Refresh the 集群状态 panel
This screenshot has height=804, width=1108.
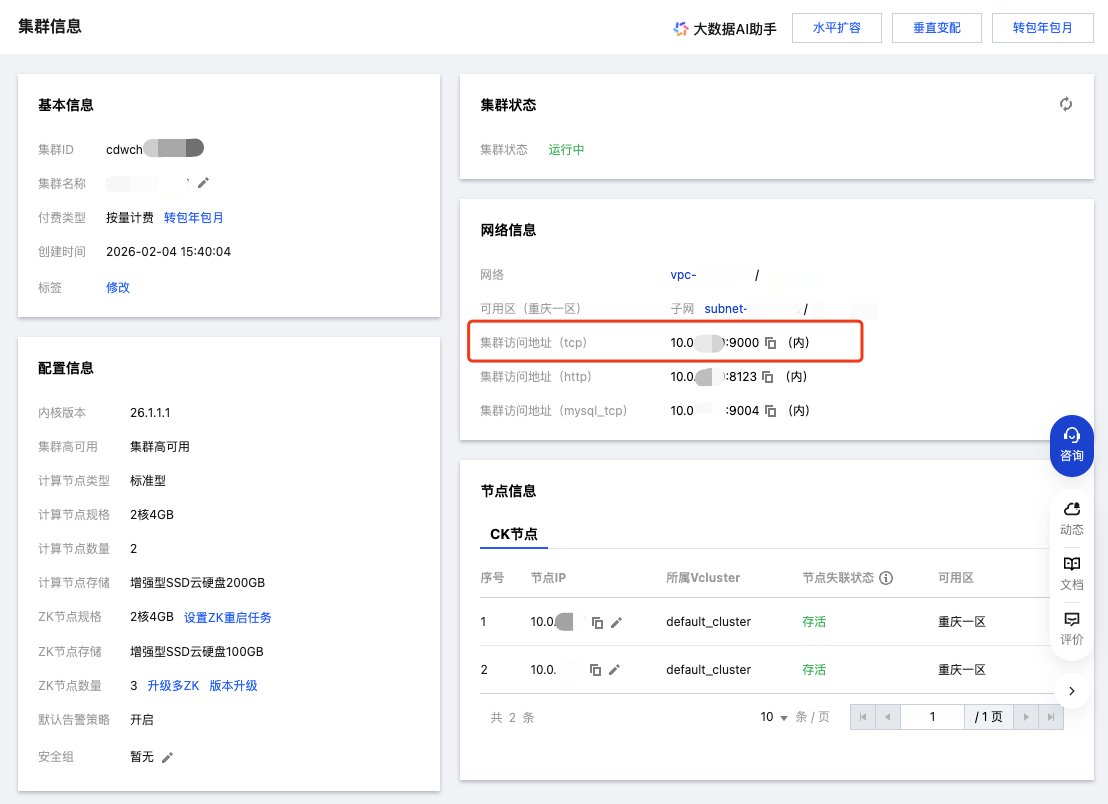[x=1066, y=105]
